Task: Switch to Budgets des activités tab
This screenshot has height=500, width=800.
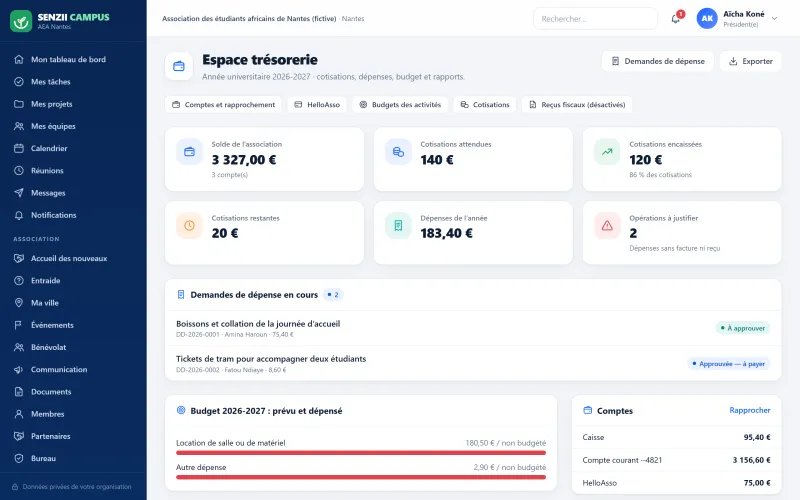Action: [x=400, y=105]
